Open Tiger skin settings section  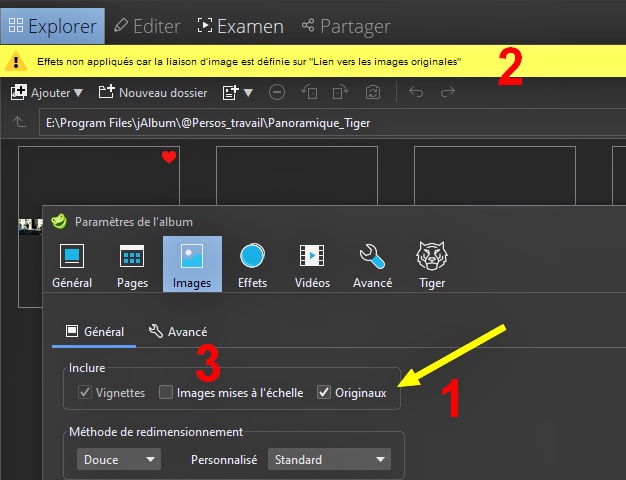click(x=432, y=264)
